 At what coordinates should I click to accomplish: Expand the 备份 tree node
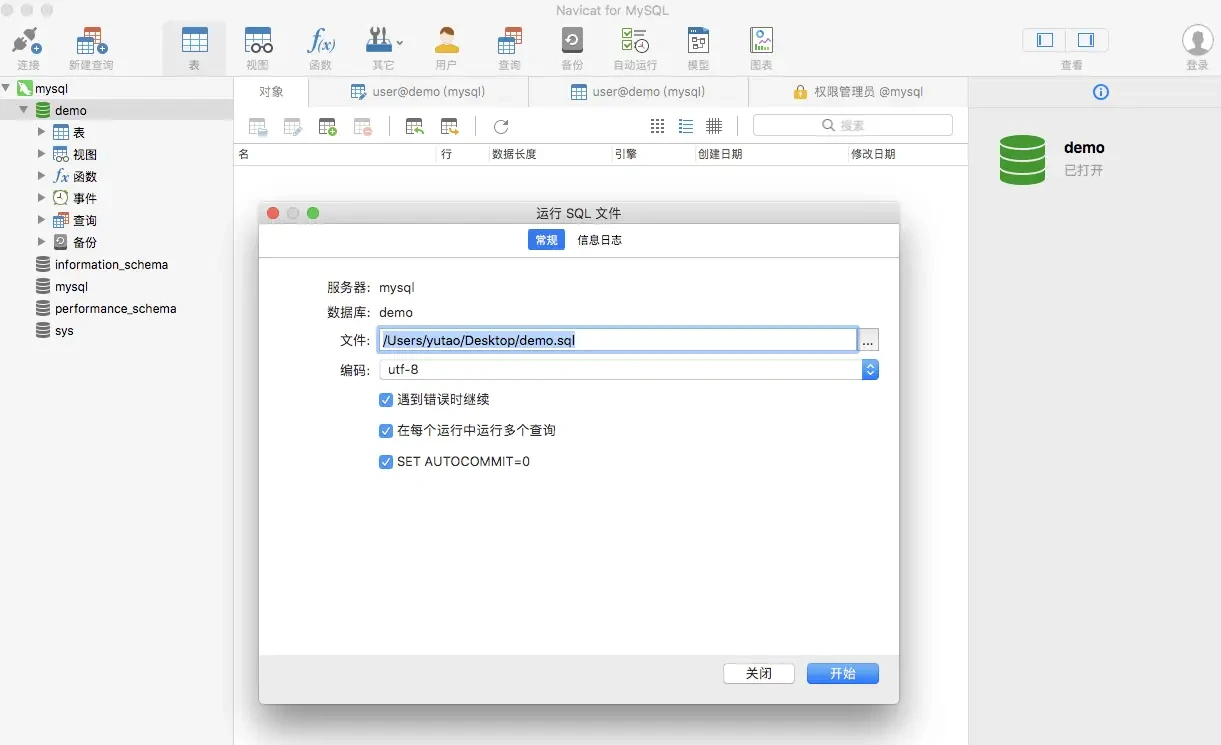click(41, 242)
